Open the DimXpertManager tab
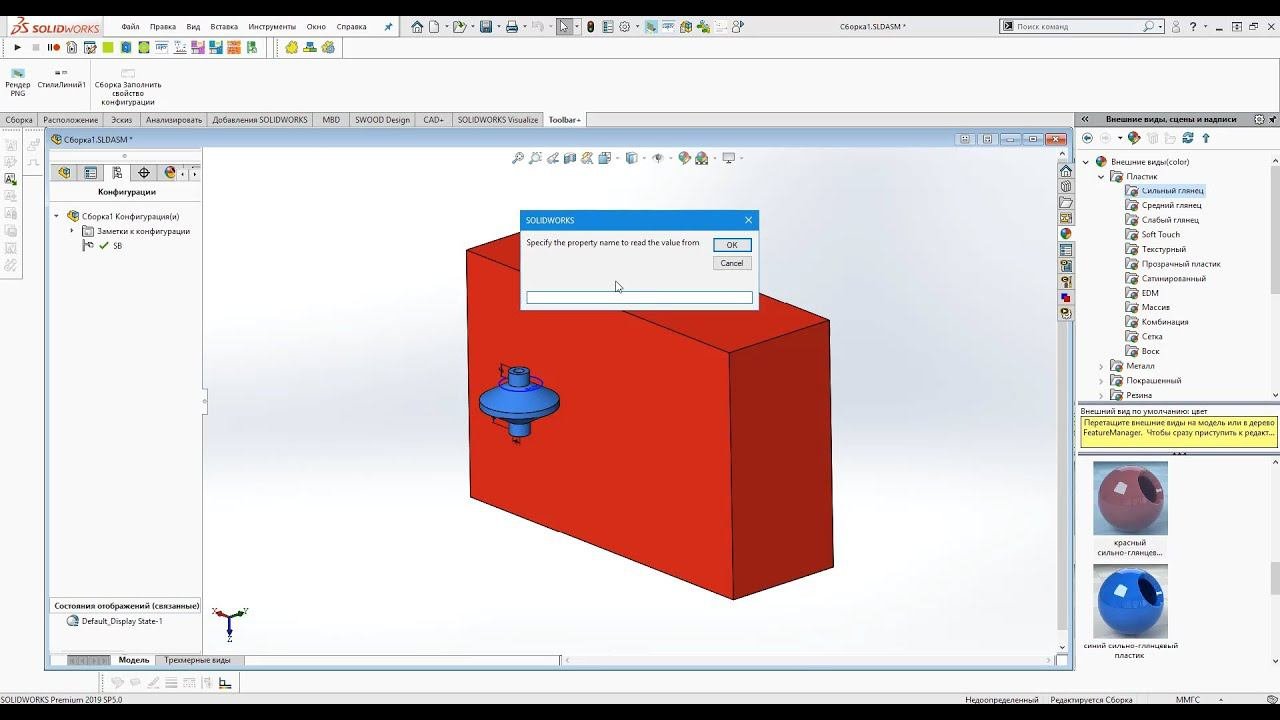 (144, 173)
